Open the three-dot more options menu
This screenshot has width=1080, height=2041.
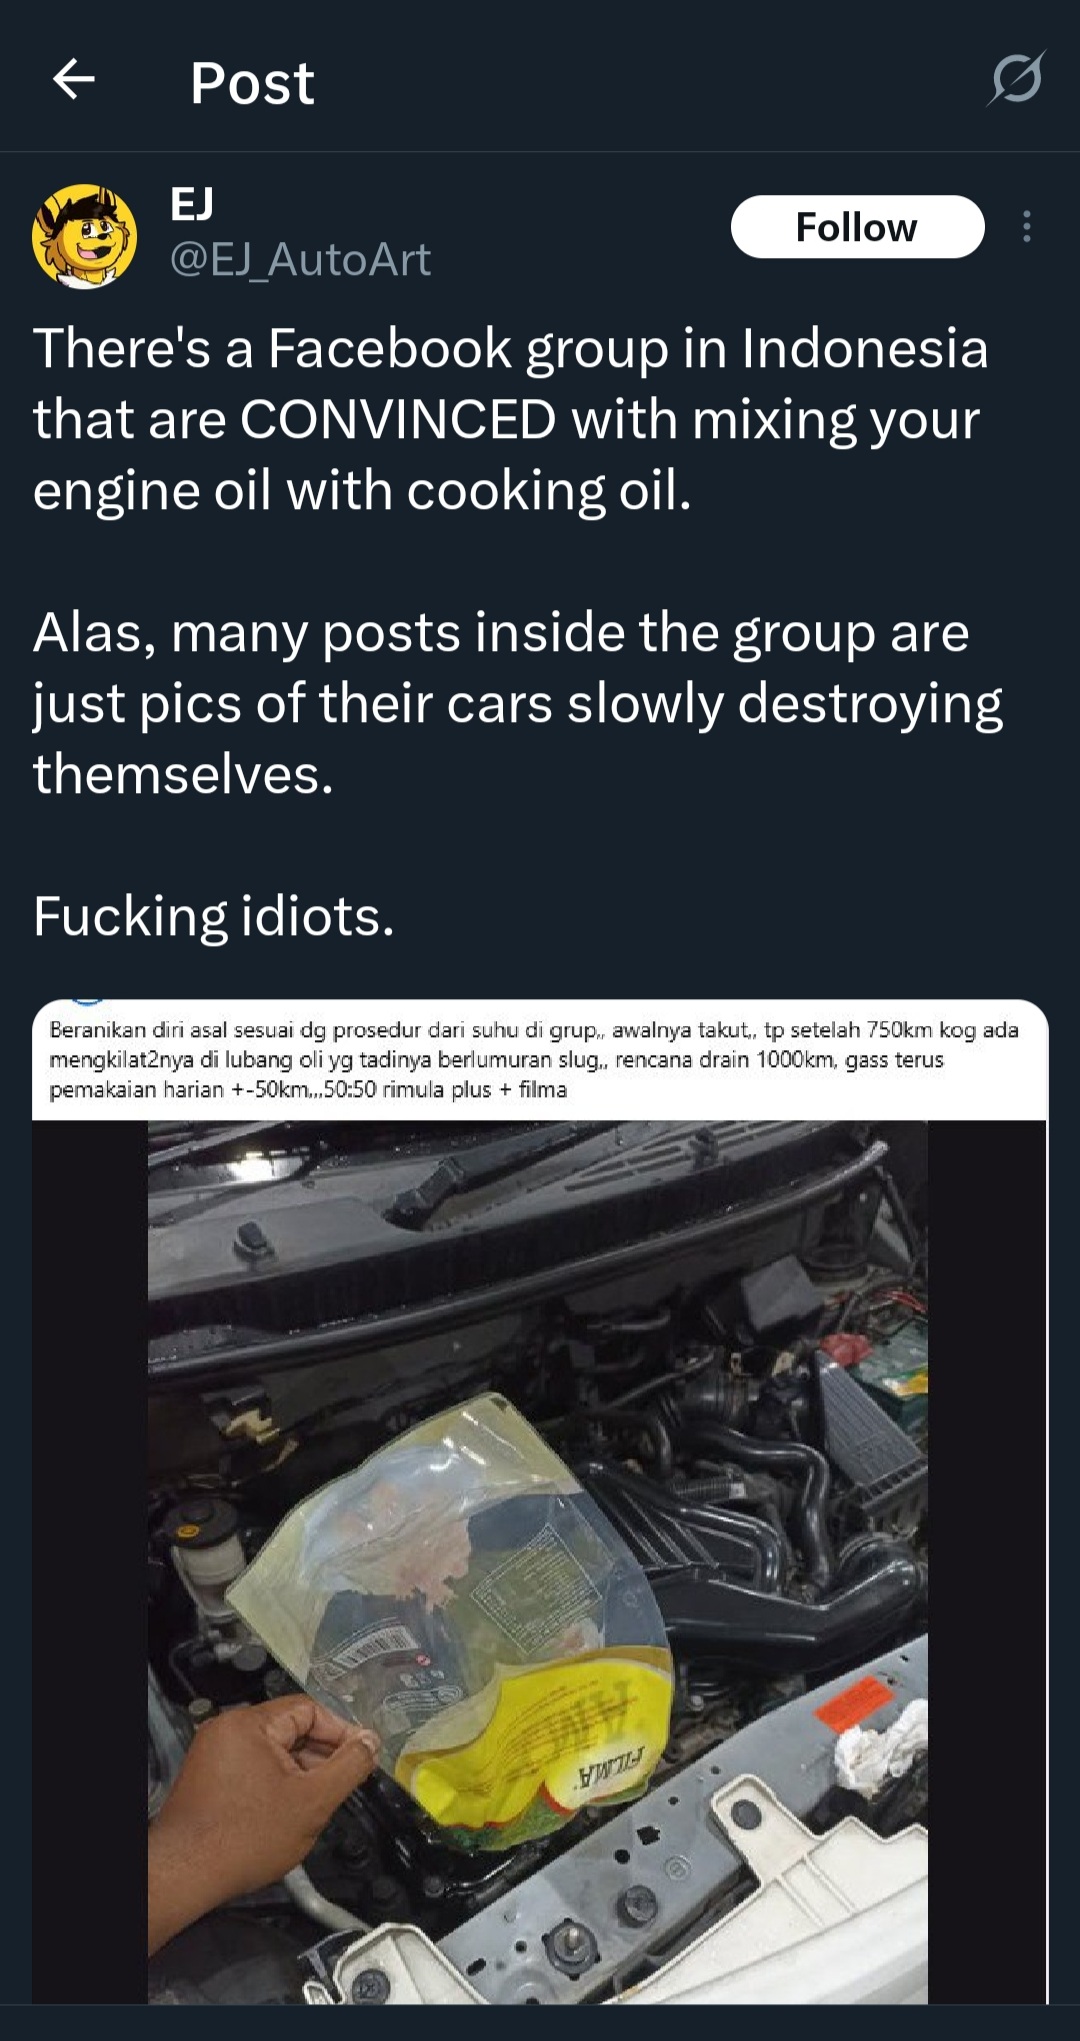(x=1026, y=227)
